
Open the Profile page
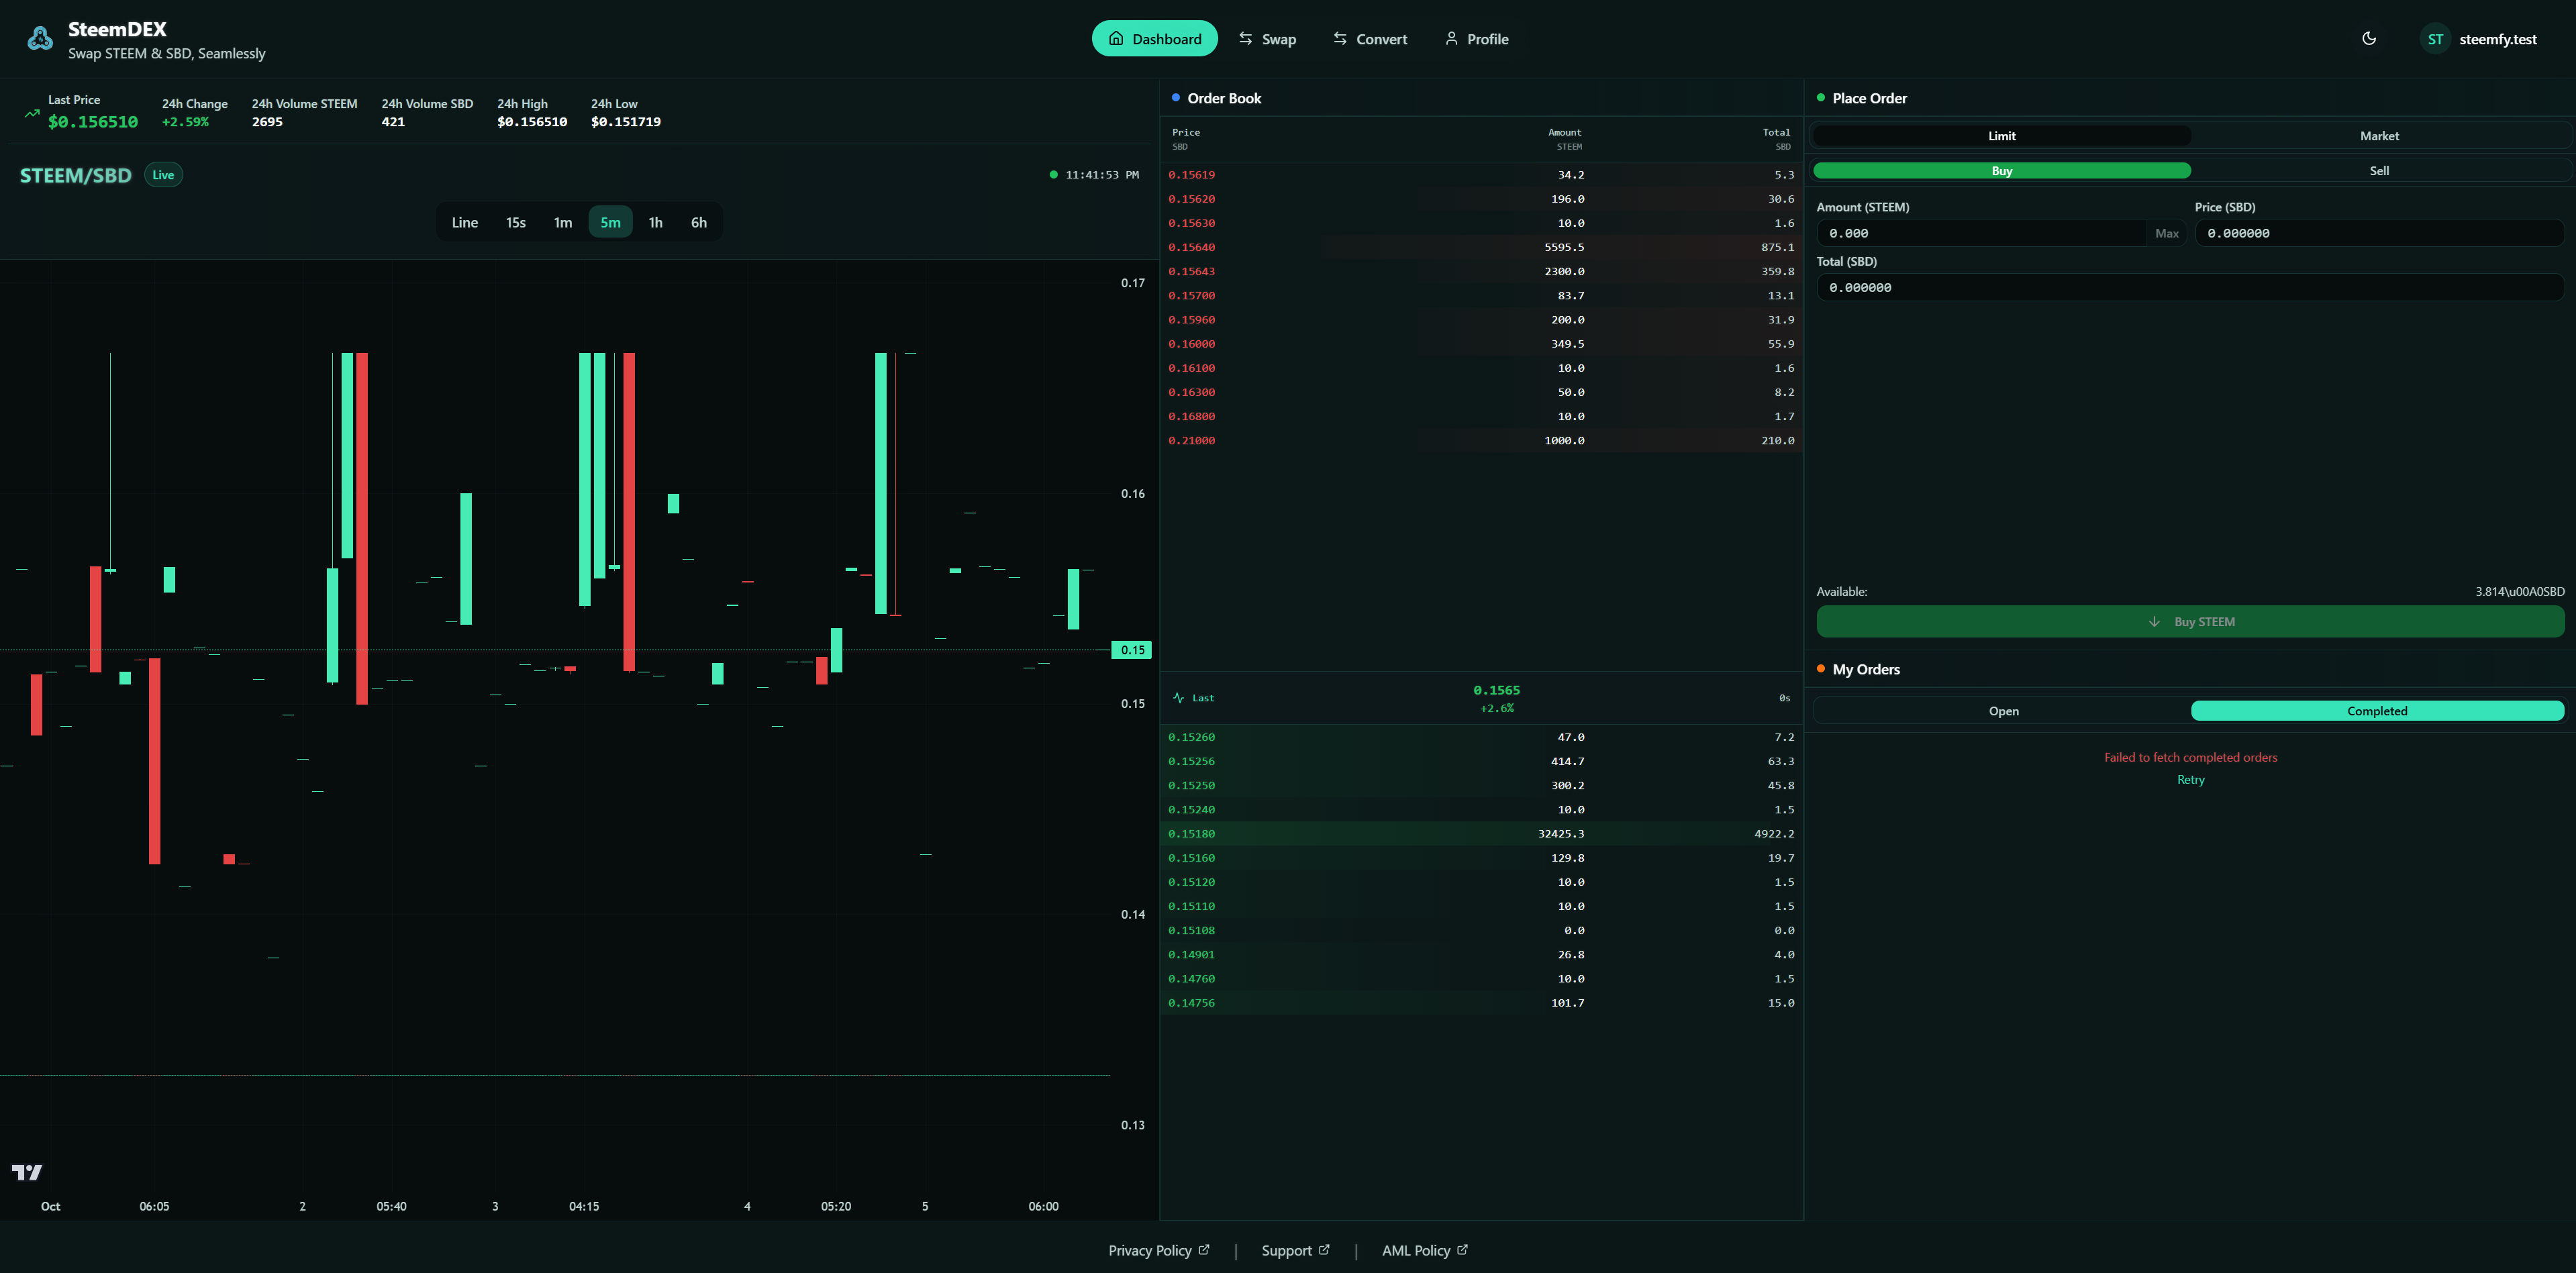[x=1476, y=39]
